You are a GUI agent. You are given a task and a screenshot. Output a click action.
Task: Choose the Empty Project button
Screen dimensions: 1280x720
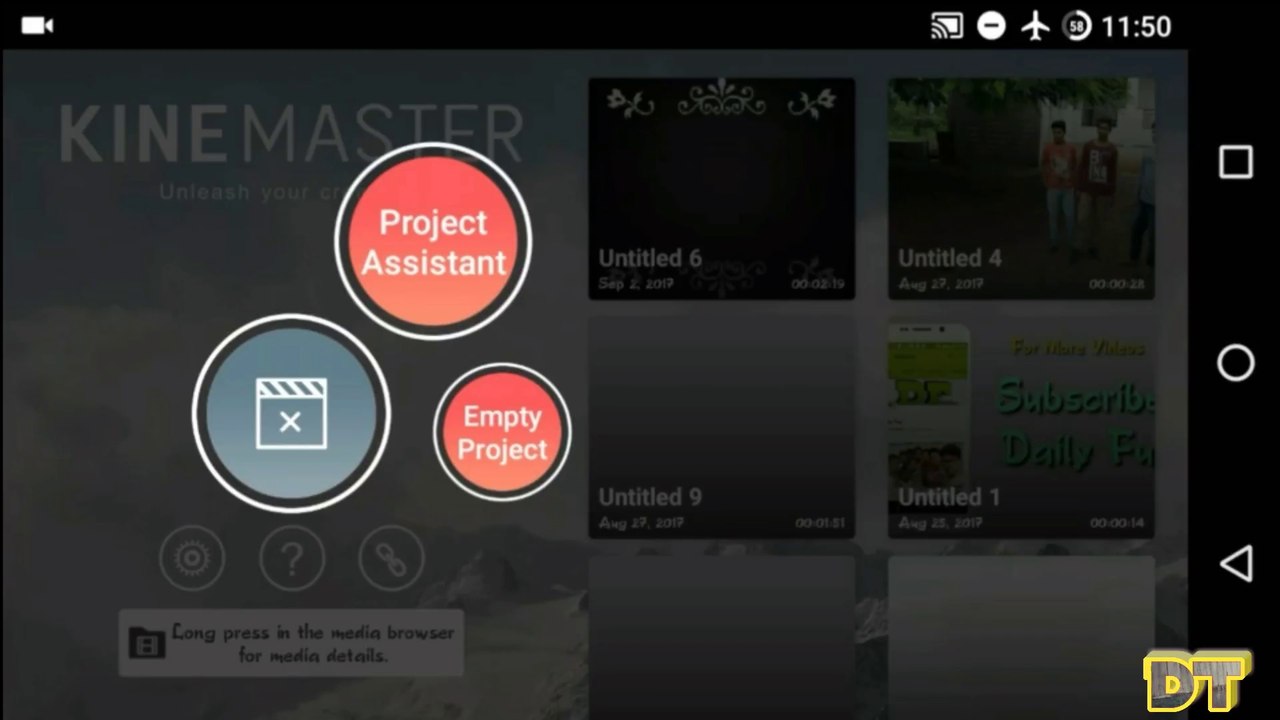(x=502, y=432)
